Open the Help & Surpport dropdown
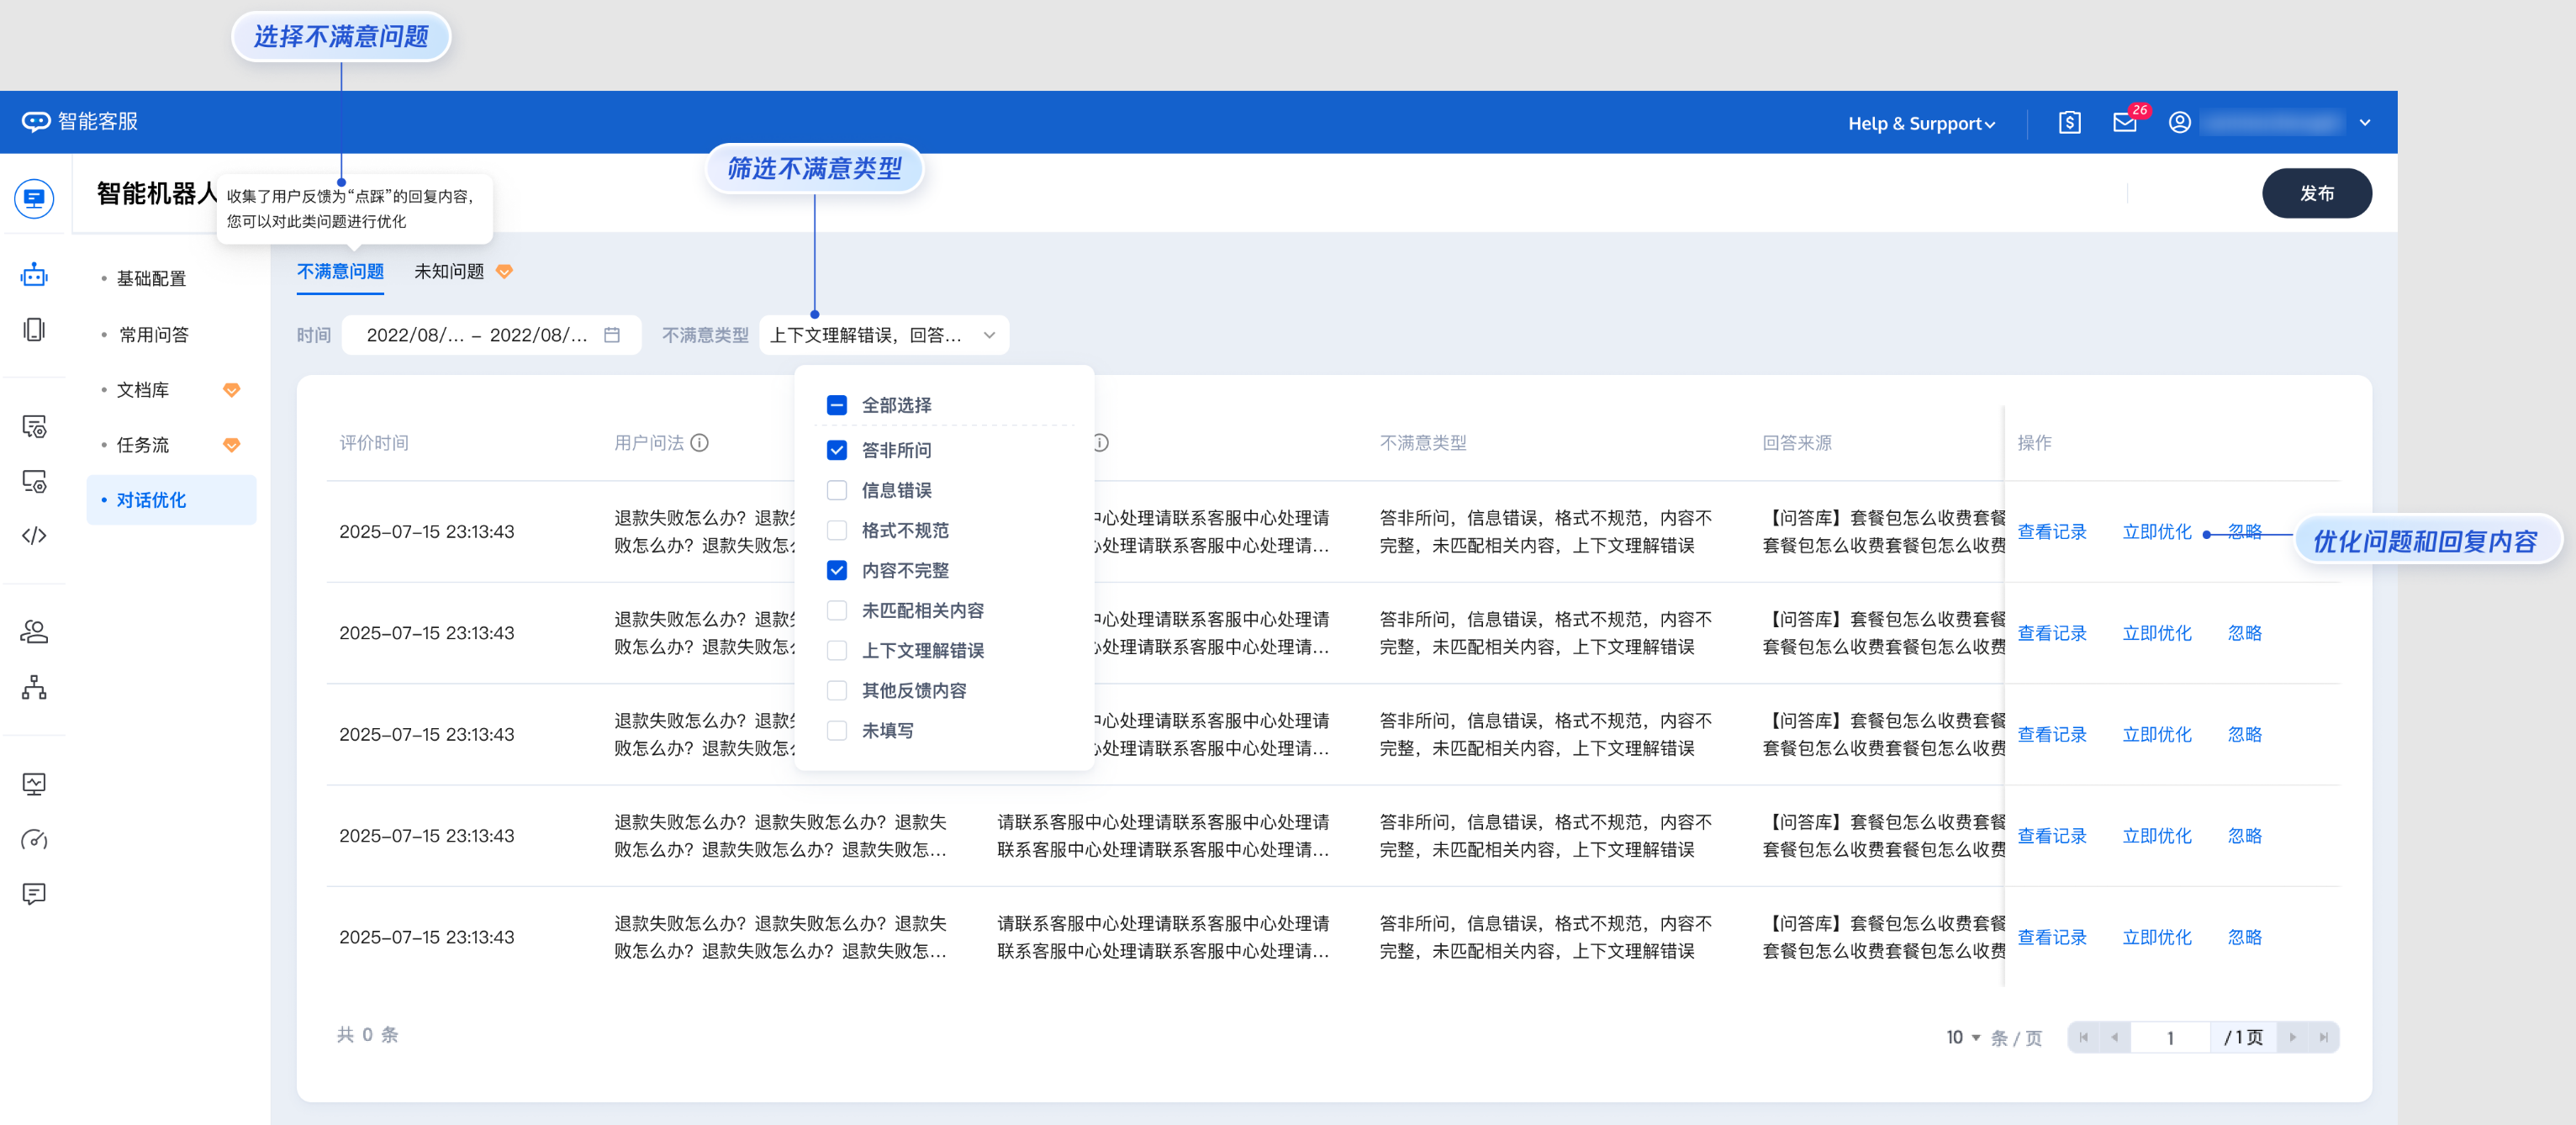This screenshot has width=2576, height=1125. tap(1920, 124)
